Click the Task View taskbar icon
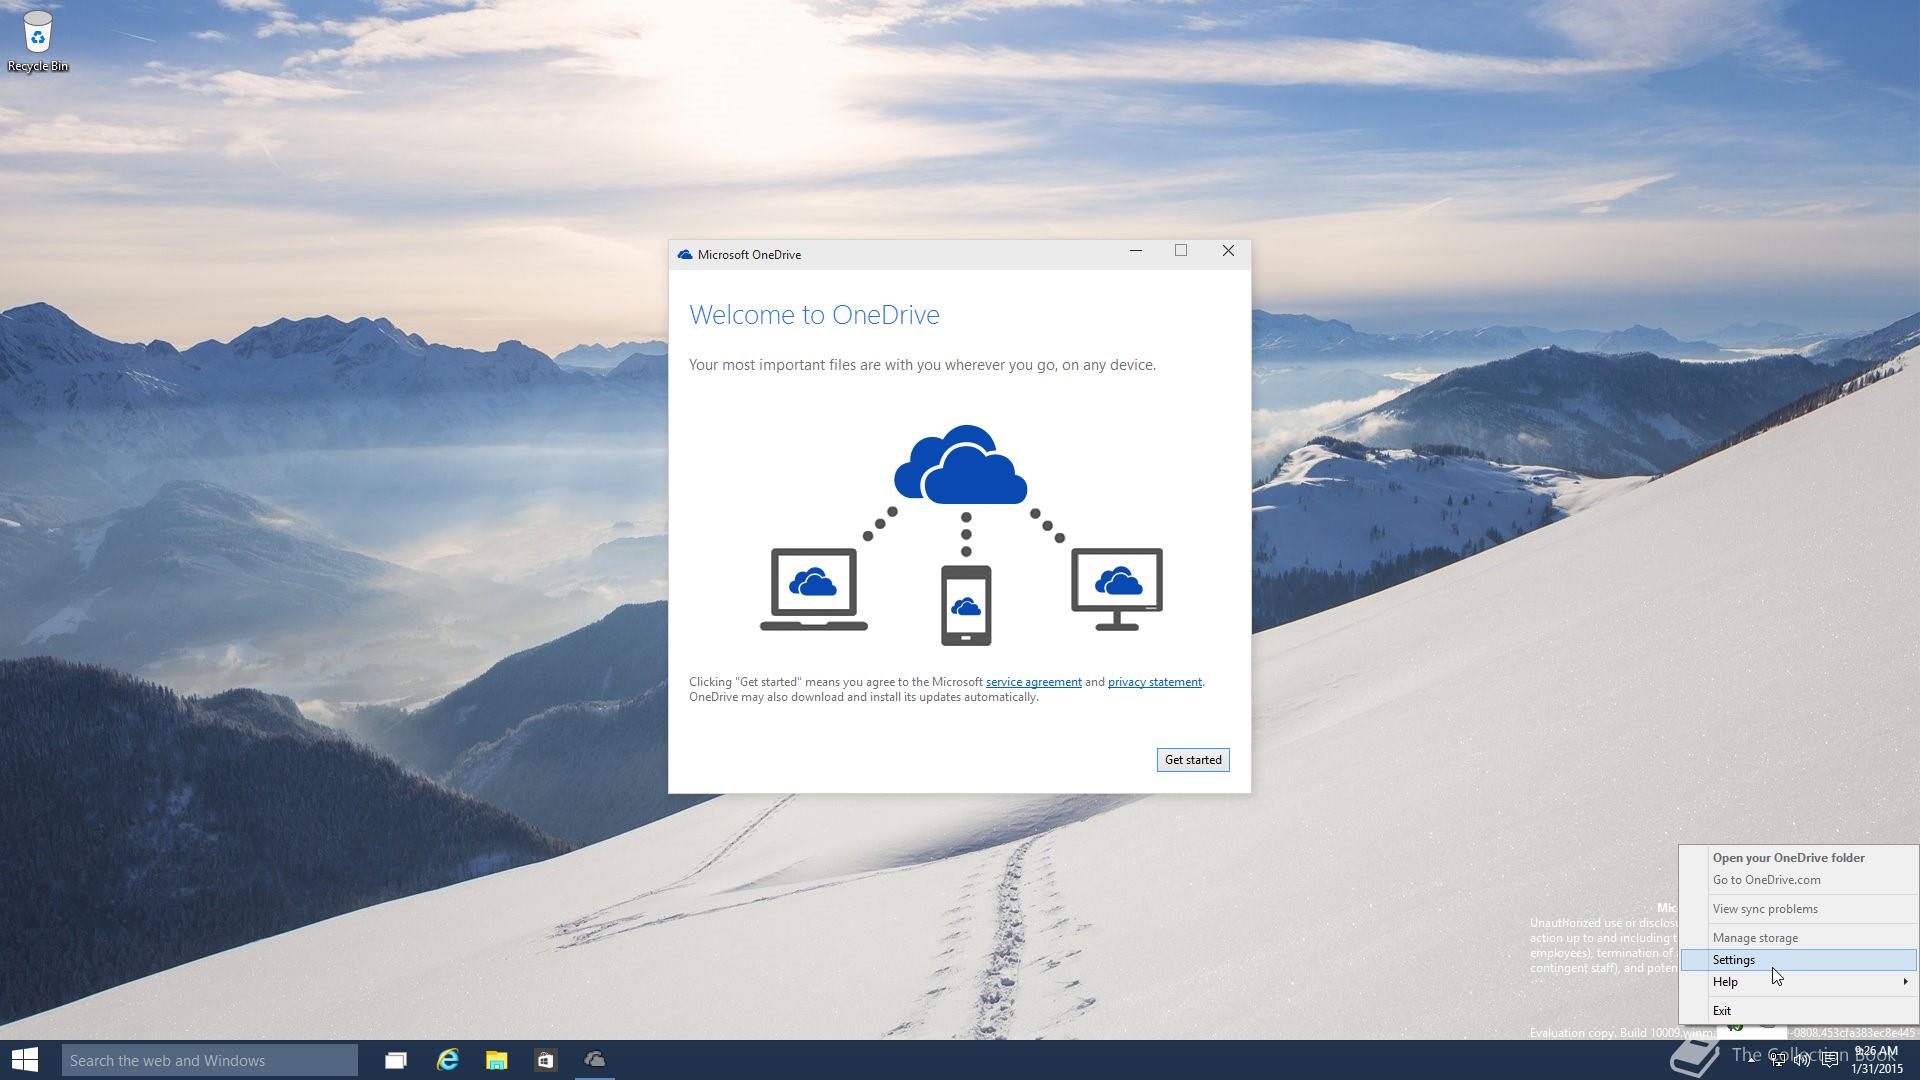Screen dimensions: 1920x1080 pos(396,1060)
